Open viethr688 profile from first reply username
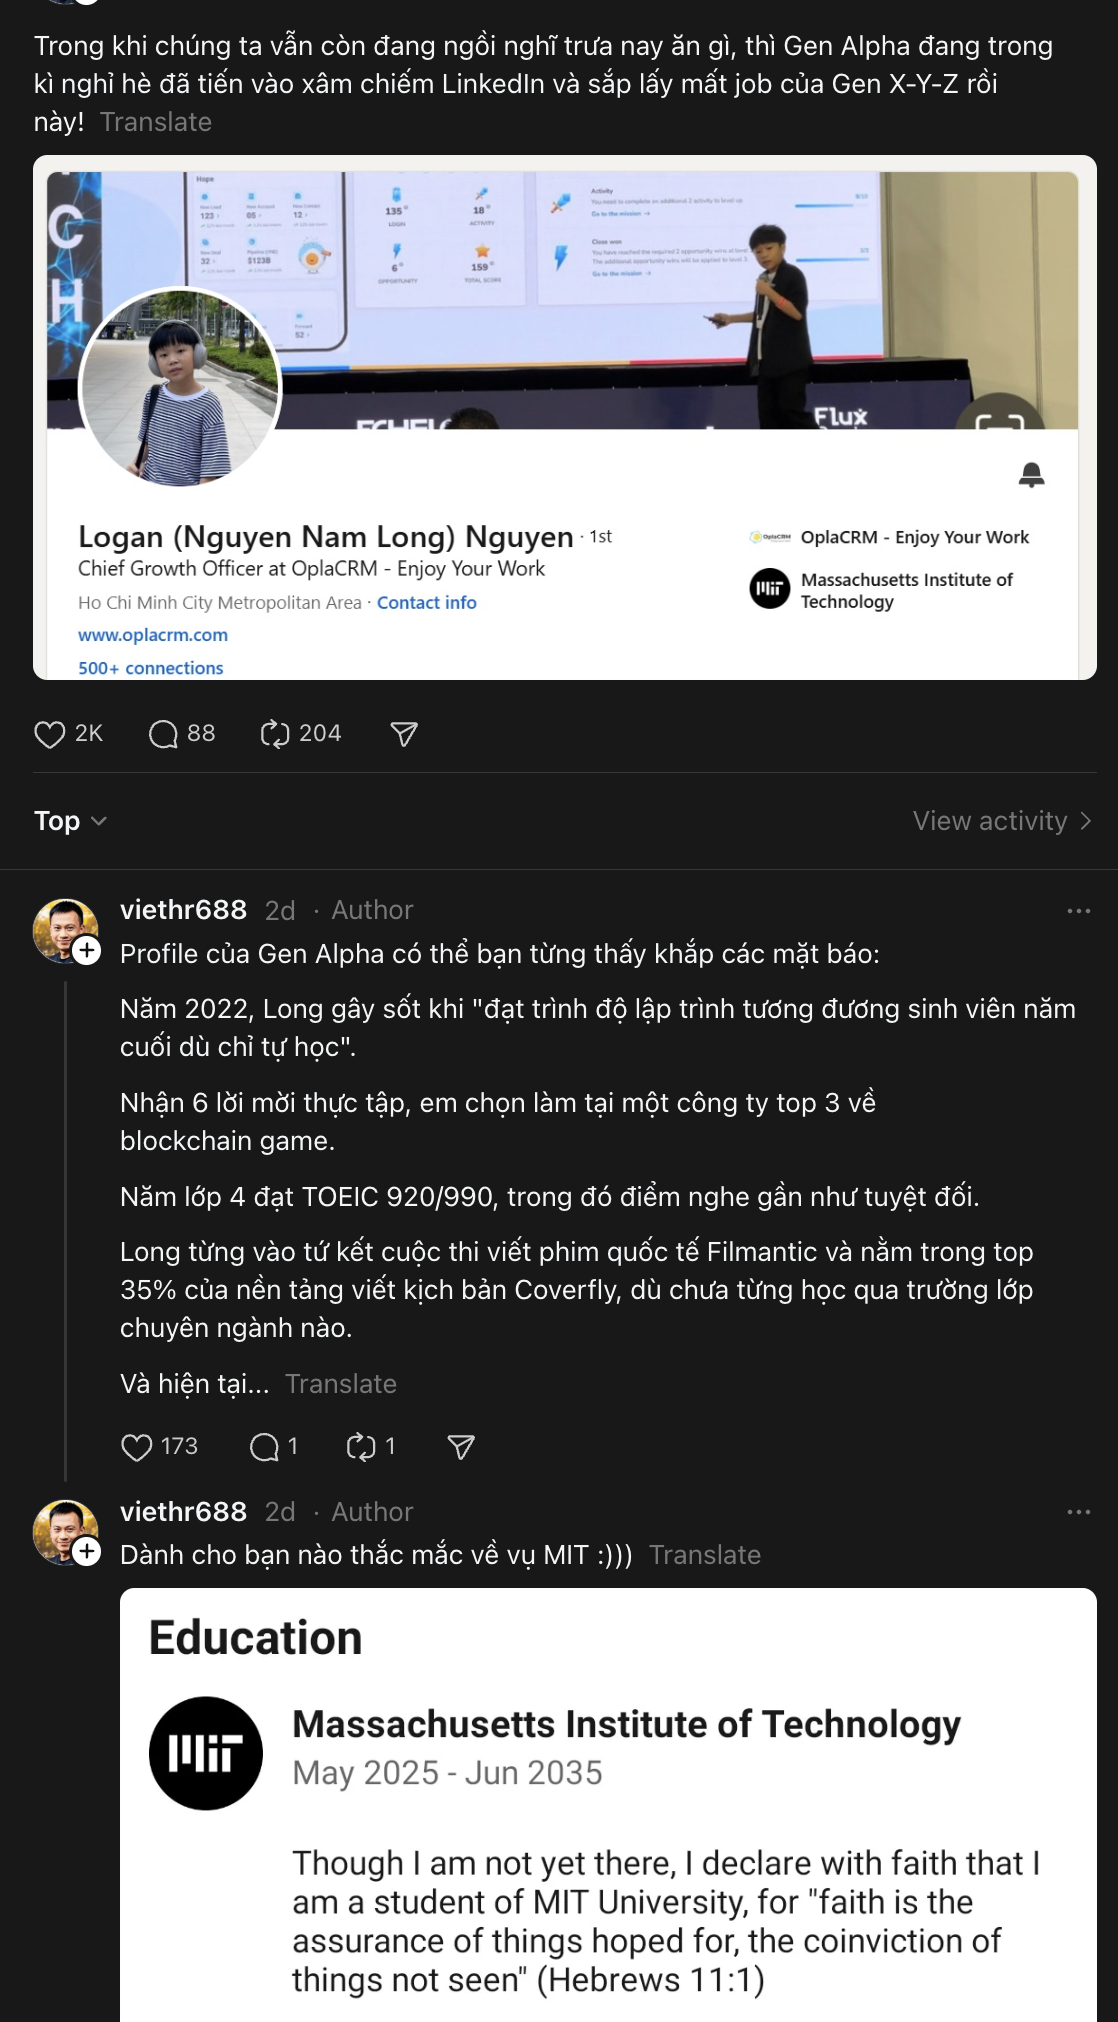Screen dimensions: 1118x2022 pyautogui.click(x=183, y=910)
